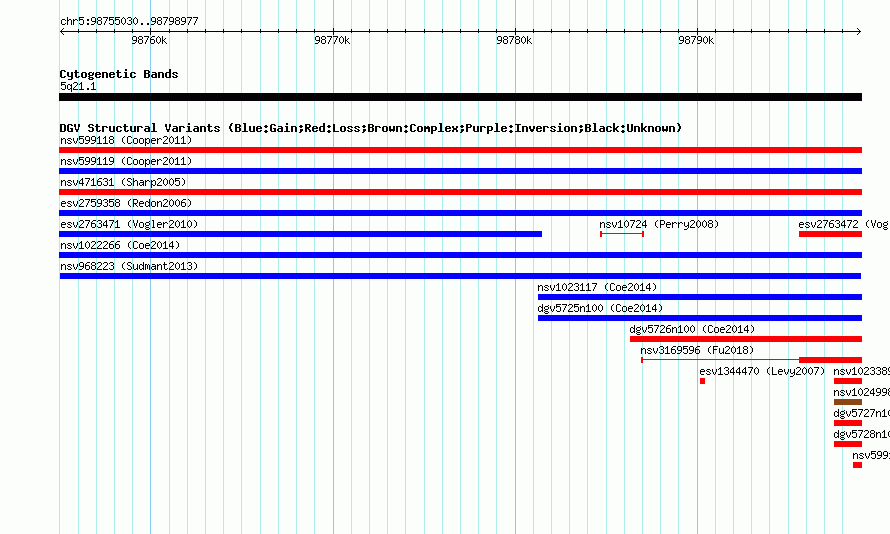Viewport: 890px width, 534px height.
Task: Select the small red esv1344470 square
Action: pyautogui.click(x=703, y=381)
